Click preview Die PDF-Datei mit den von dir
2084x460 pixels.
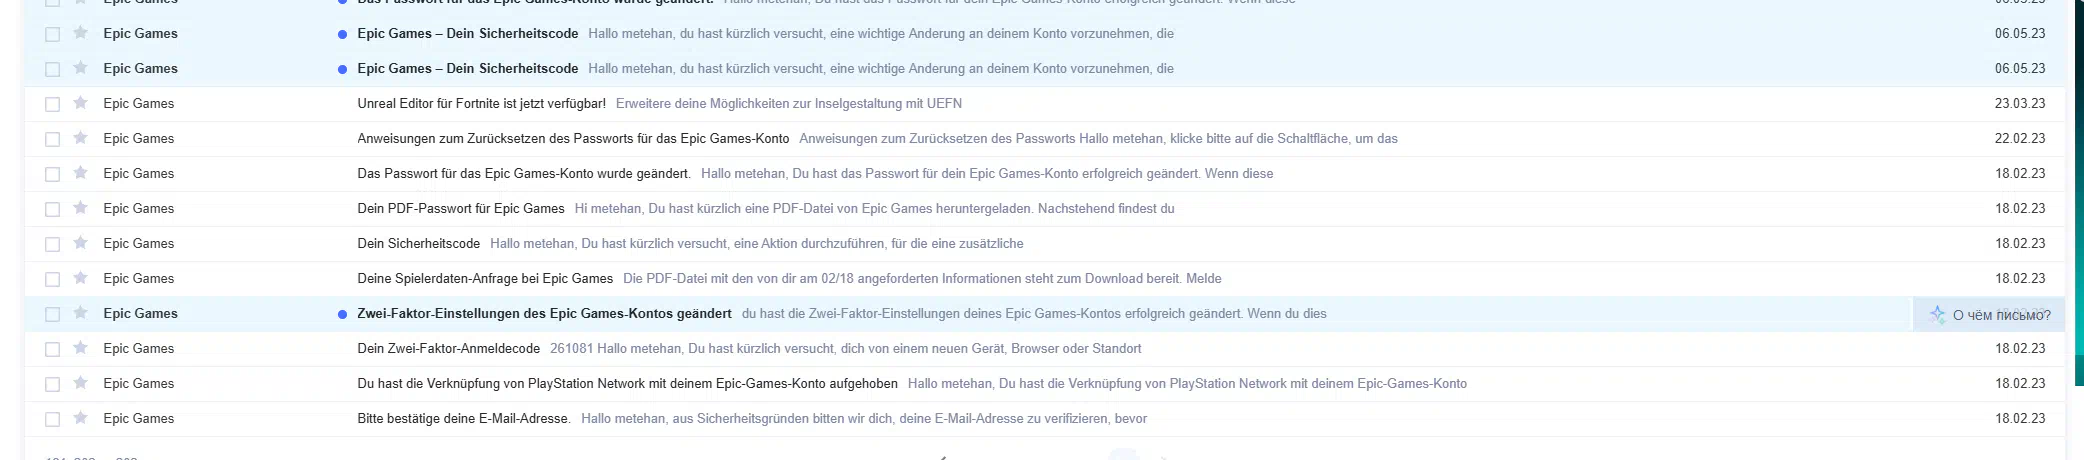(x=922, y=278)
